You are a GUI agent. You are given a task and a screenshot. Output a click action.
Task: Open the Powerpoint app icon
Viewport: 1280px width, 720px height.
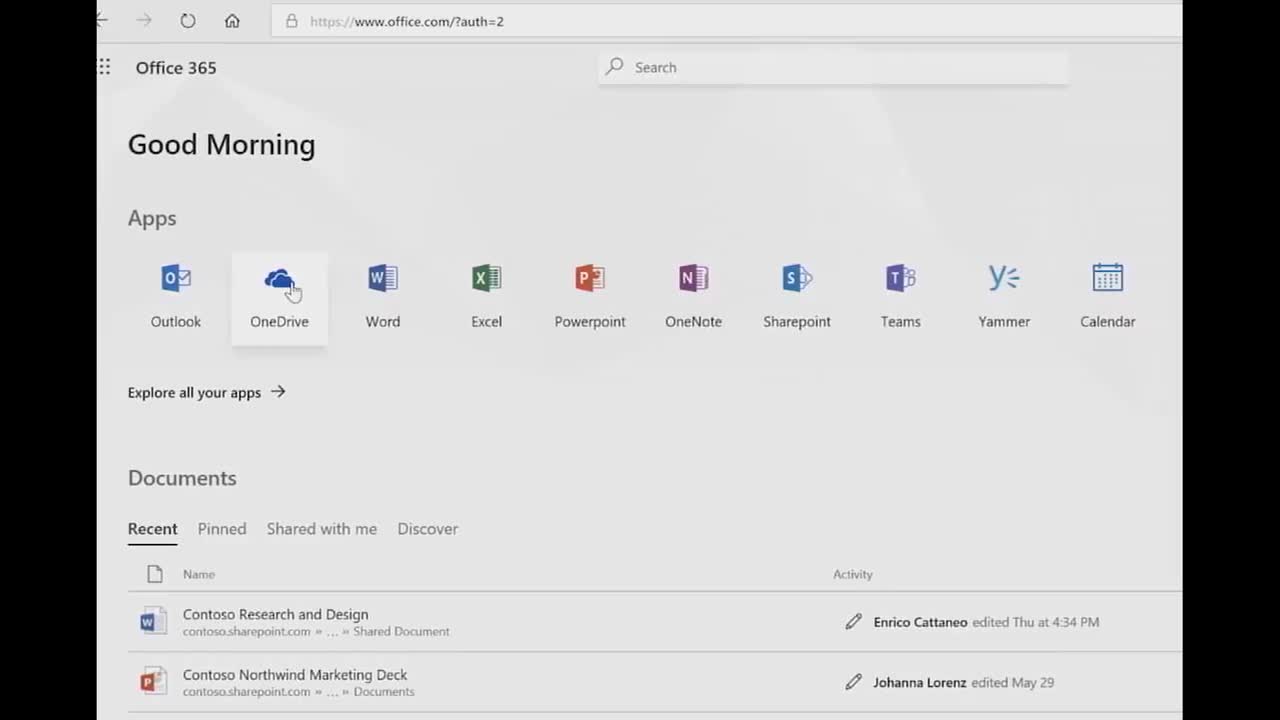tap(590, 278)
